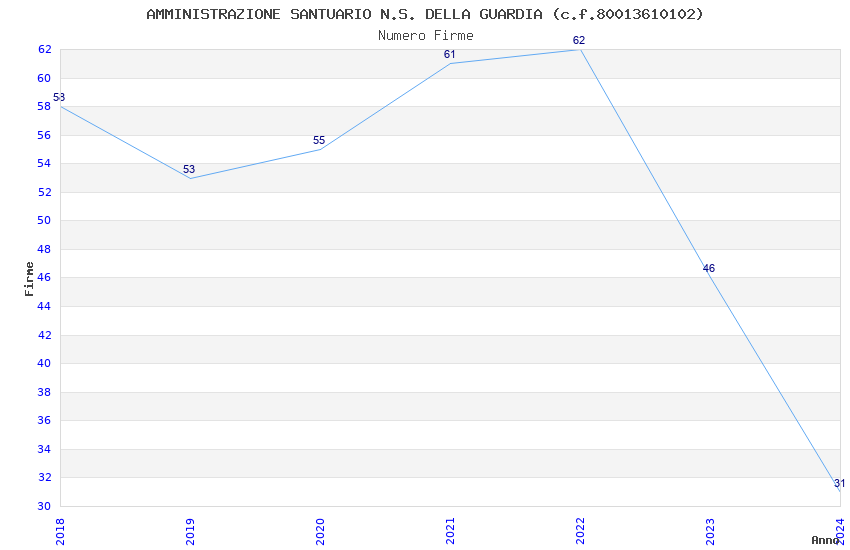This screenshot has width=850, height=550.
Task: Select data label 53 on the 2019 point
Action: click(x=189, y=169)
